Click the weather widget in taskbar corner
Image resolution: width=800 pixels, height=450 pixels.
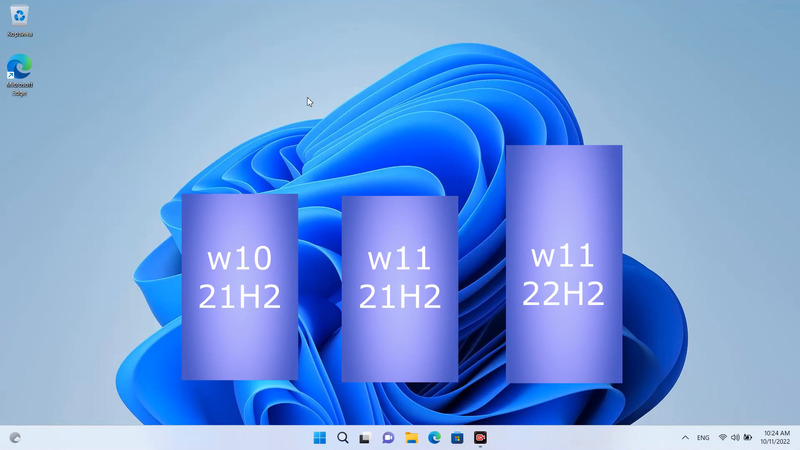click(x=15, y=438)
